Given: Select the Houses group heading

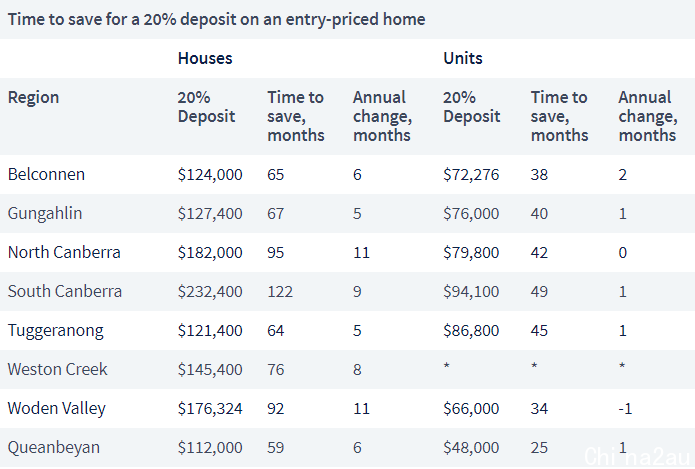Looking at the screenshot, I should click(x=205, y=58).
